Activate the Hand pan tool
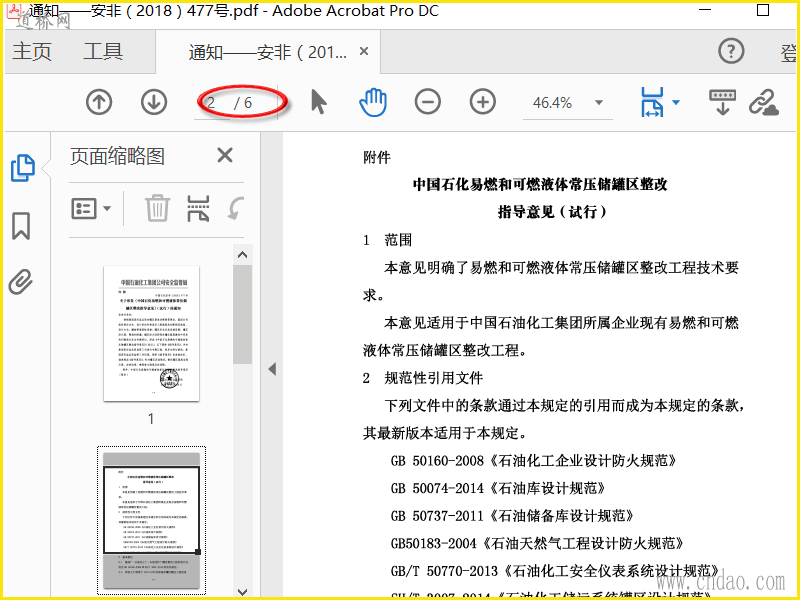The width and height of the screenshot is (800, 600). point(373,102)
